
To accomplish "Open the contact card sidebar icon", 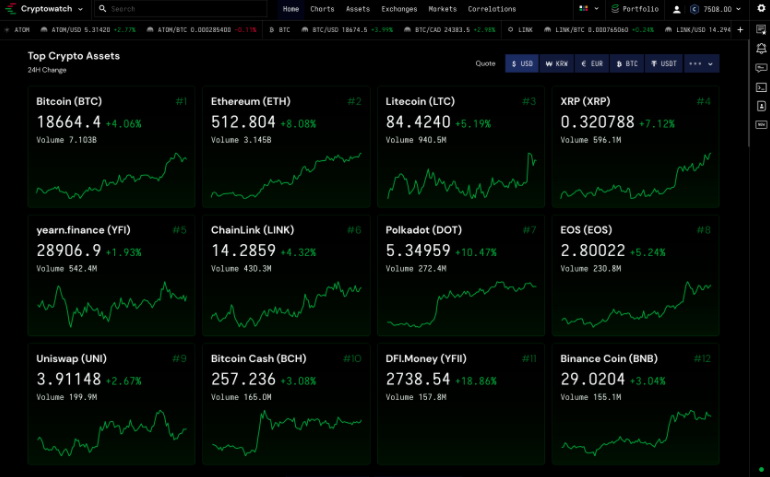I will pyautogui.click(x=761, y=106).
